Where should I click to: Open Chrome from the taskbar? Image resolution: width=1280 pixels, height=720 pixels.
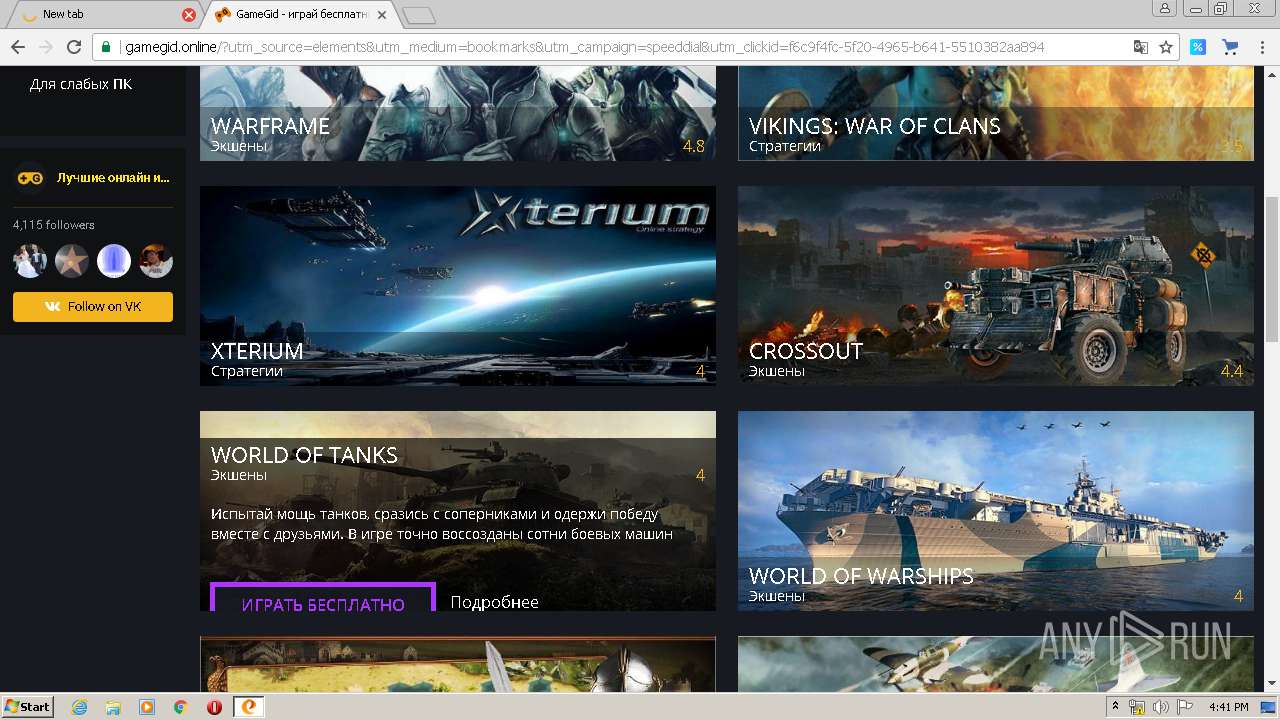click(x=181, y=707)
